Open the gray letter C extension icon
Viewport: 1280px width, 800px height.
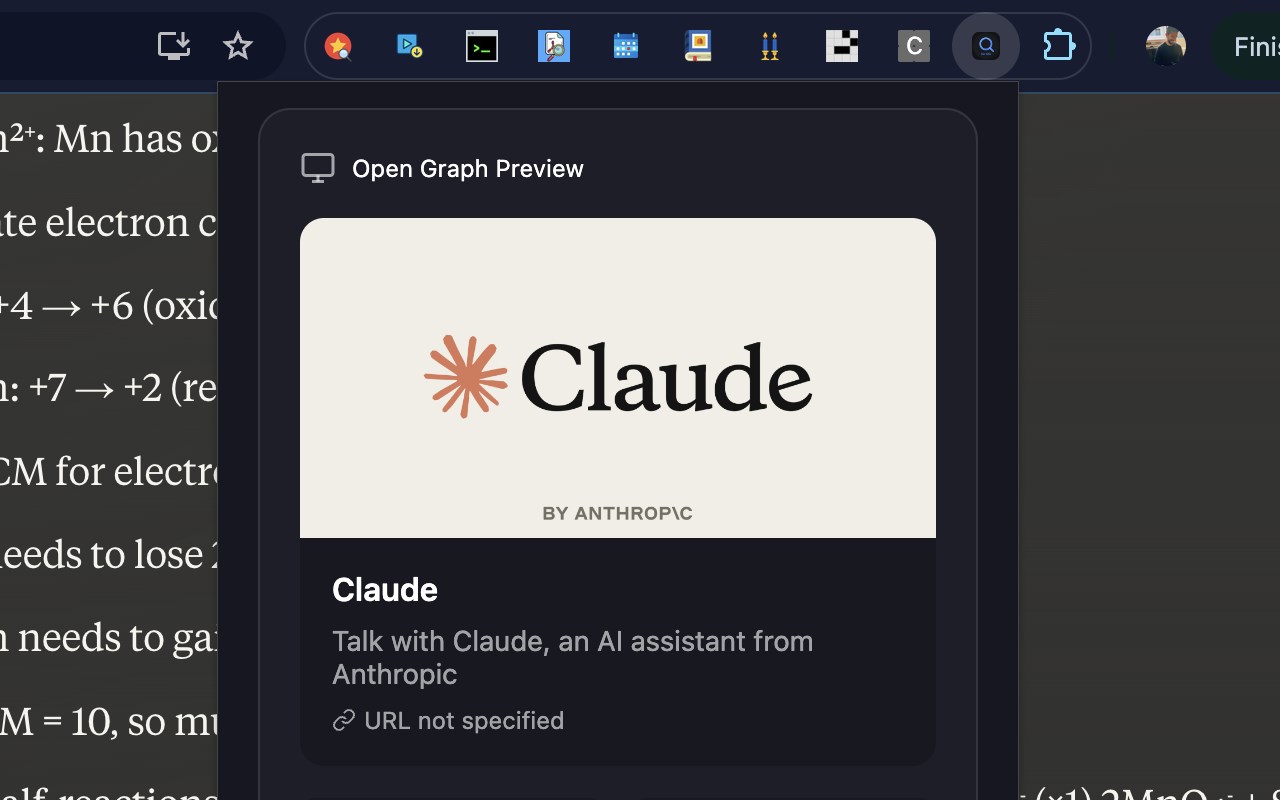(x=914, y=46)
